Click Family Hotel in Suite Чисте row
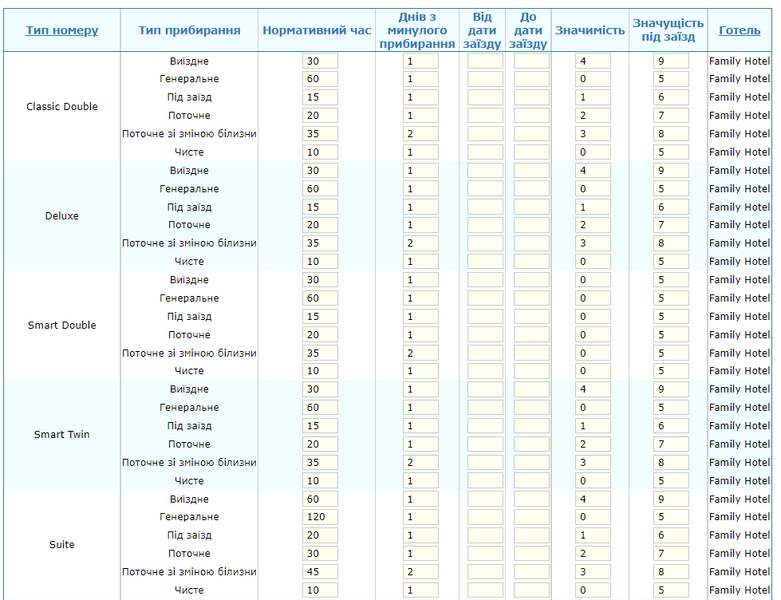This screenshot has width=781, height=600. (x=739, y=590)
